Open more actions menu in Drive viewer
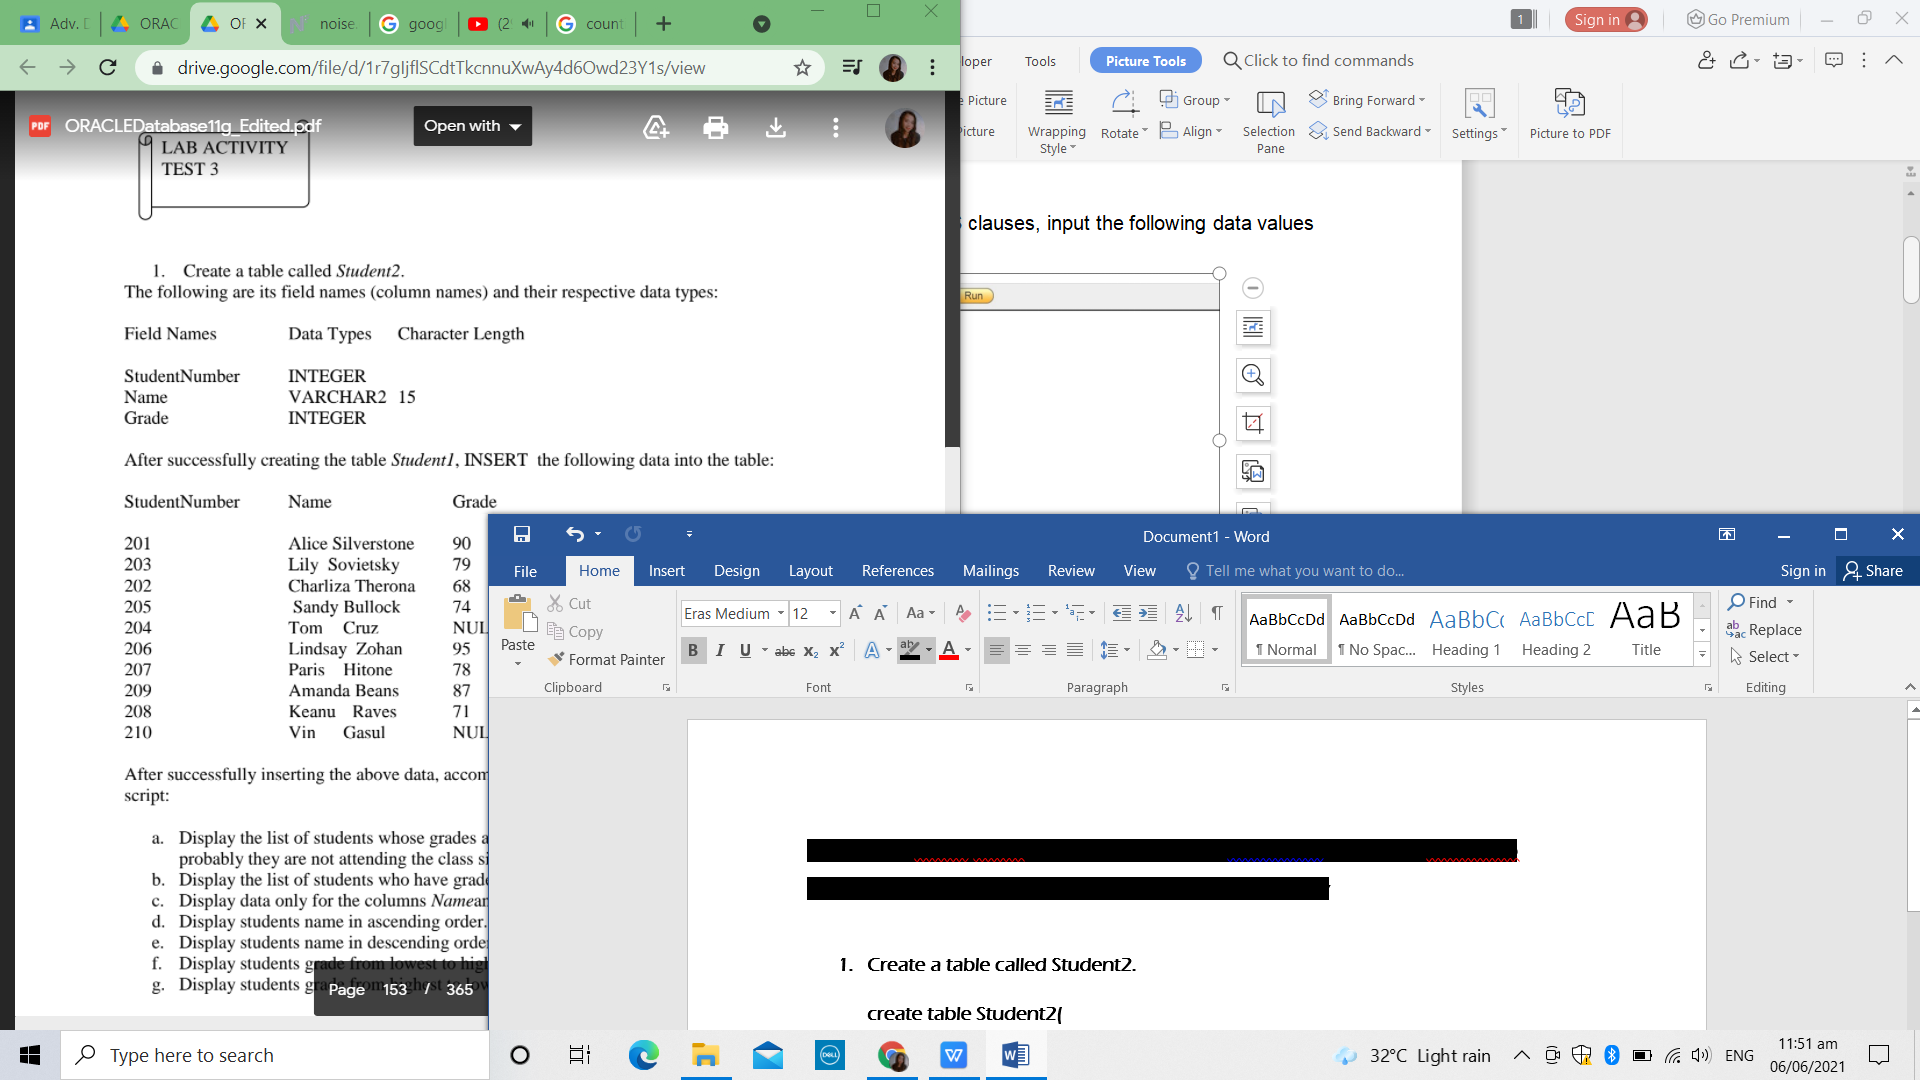Screen dimensions: 1920x1080 click(x=836, y=127)
